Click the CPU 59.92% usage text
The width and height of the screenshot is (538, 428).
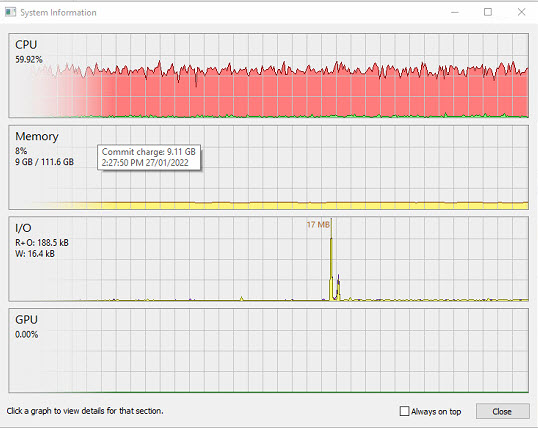click(29, 59)
